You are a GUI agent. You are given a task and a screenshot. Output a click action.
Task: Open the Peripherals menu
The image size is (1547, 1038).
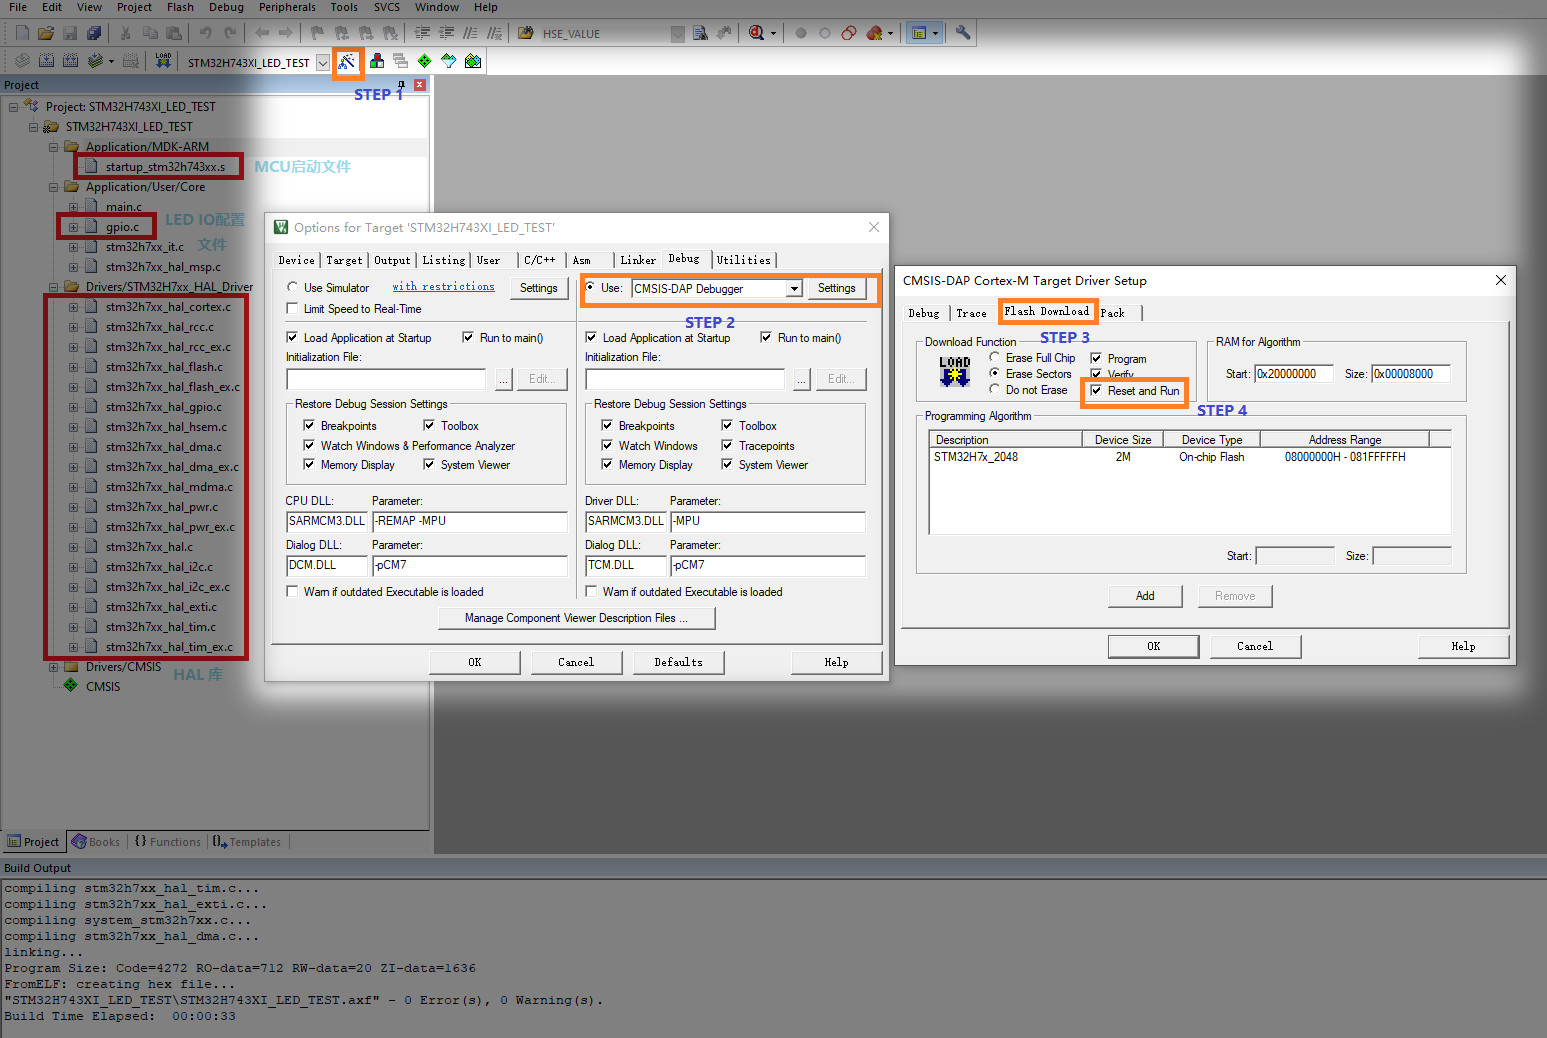287,7
